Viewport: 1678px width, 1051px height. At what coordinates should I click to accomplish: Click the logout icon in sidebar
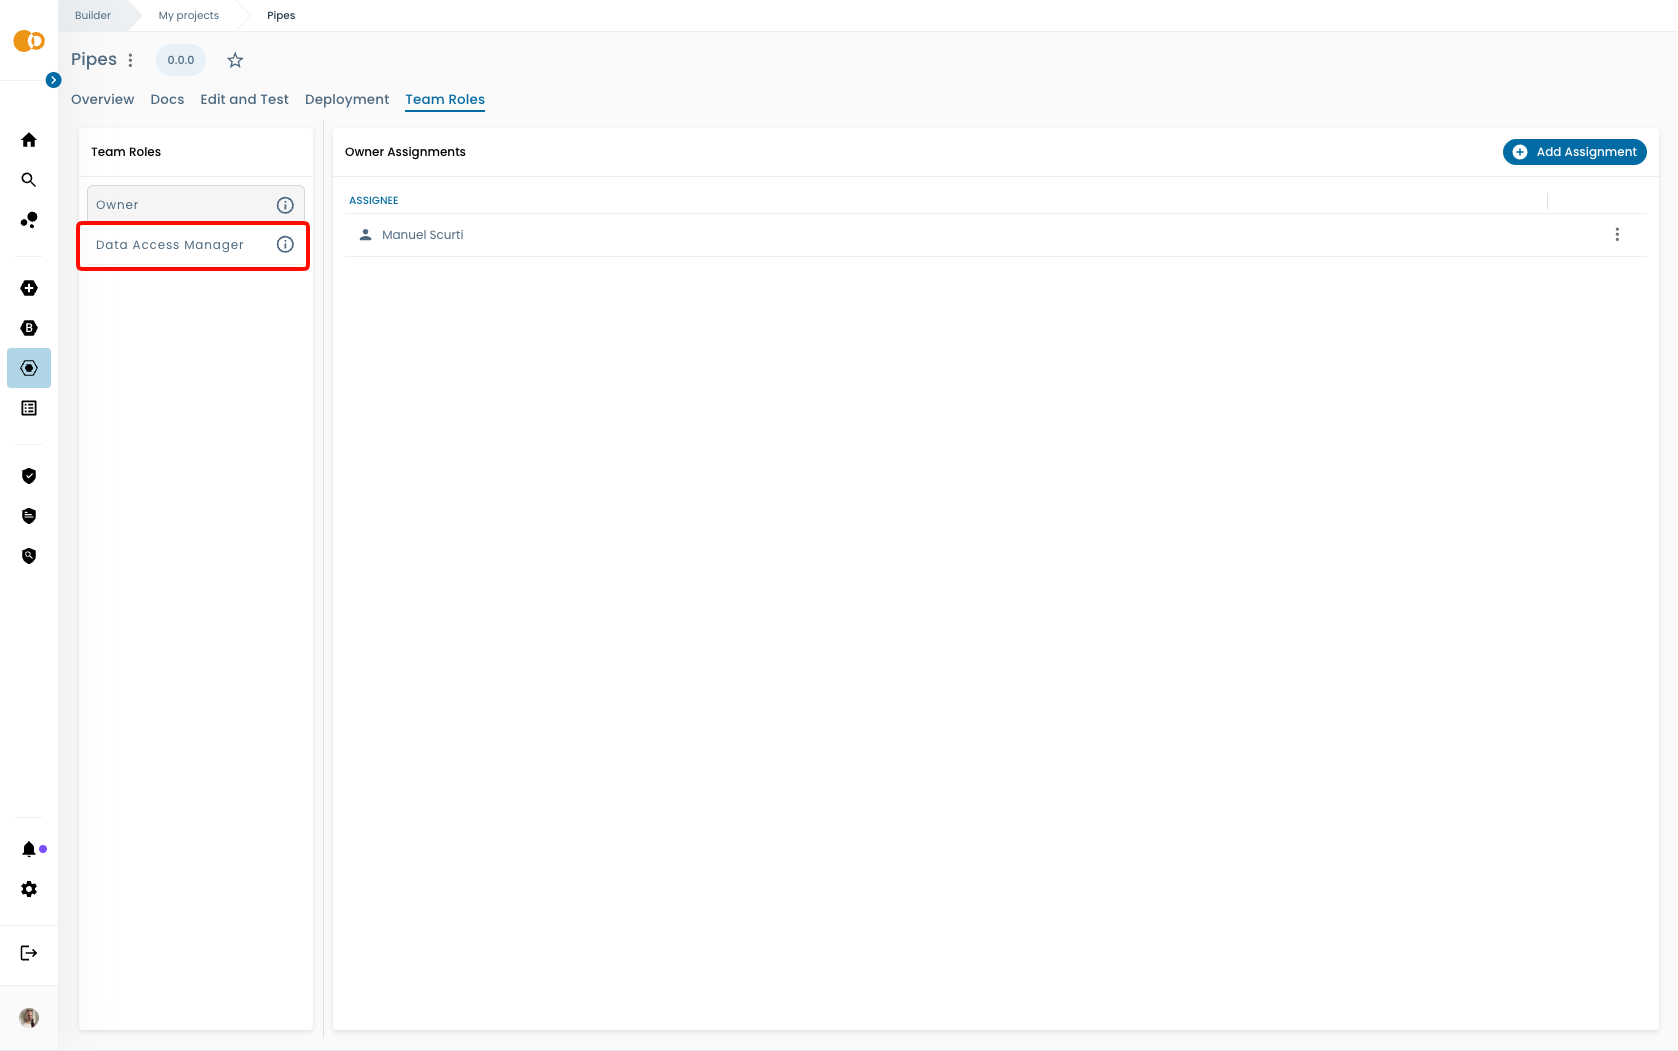coord(29,953)
